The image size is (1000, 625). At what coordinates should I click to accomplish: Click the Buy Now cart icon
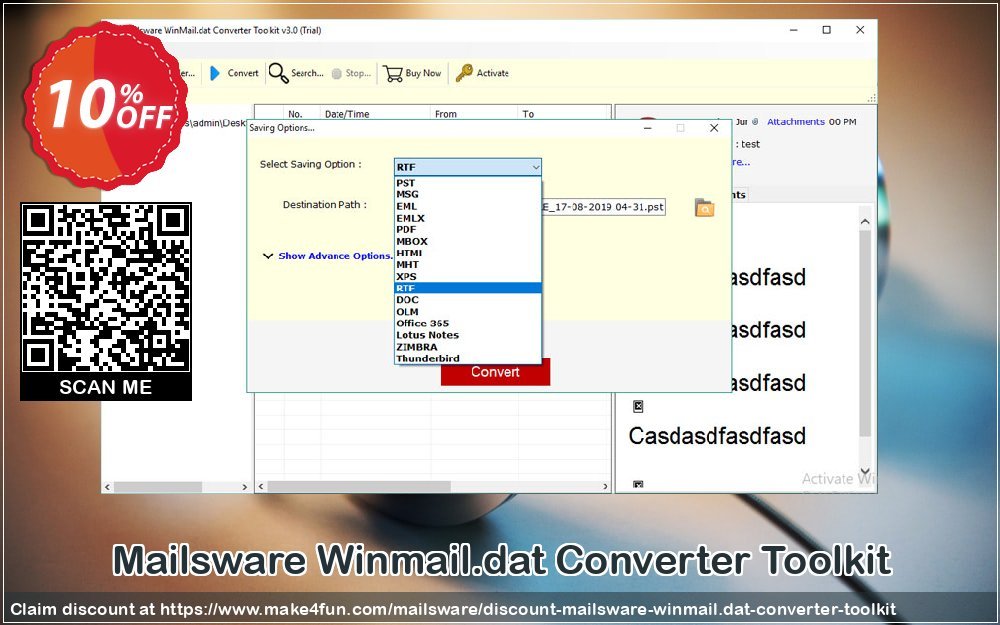393,73
